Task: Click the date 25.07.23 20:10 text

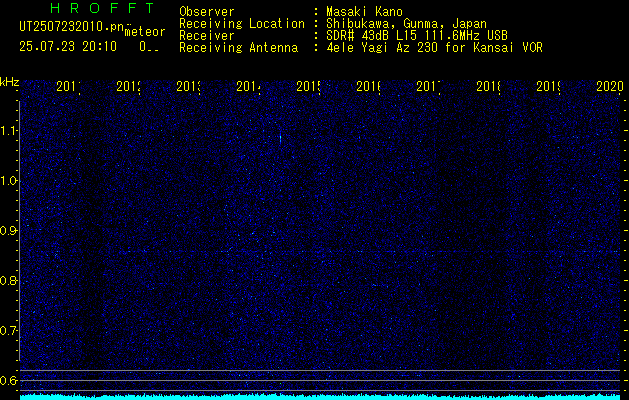Action: point(68,47)
